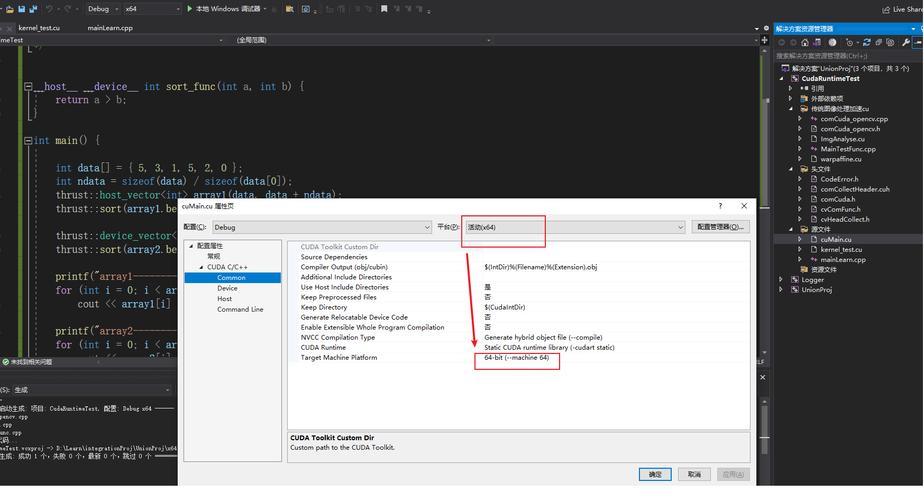Expand the 外部依赖项 node
This screenshot has width=924, height=500.
coord(791,98)
